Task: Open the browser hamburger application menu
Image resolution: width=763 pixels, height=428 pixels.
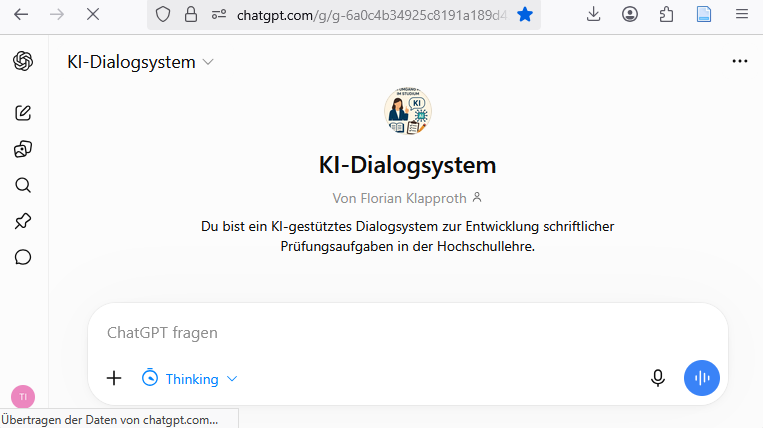Action: click(742, 15)
